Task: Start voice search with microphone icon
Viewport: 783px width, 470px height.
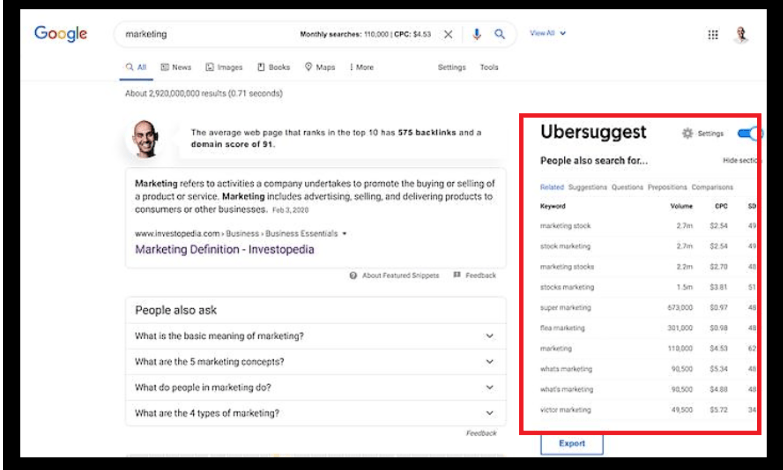Action: pyautogui.click(x=476, y=34)
